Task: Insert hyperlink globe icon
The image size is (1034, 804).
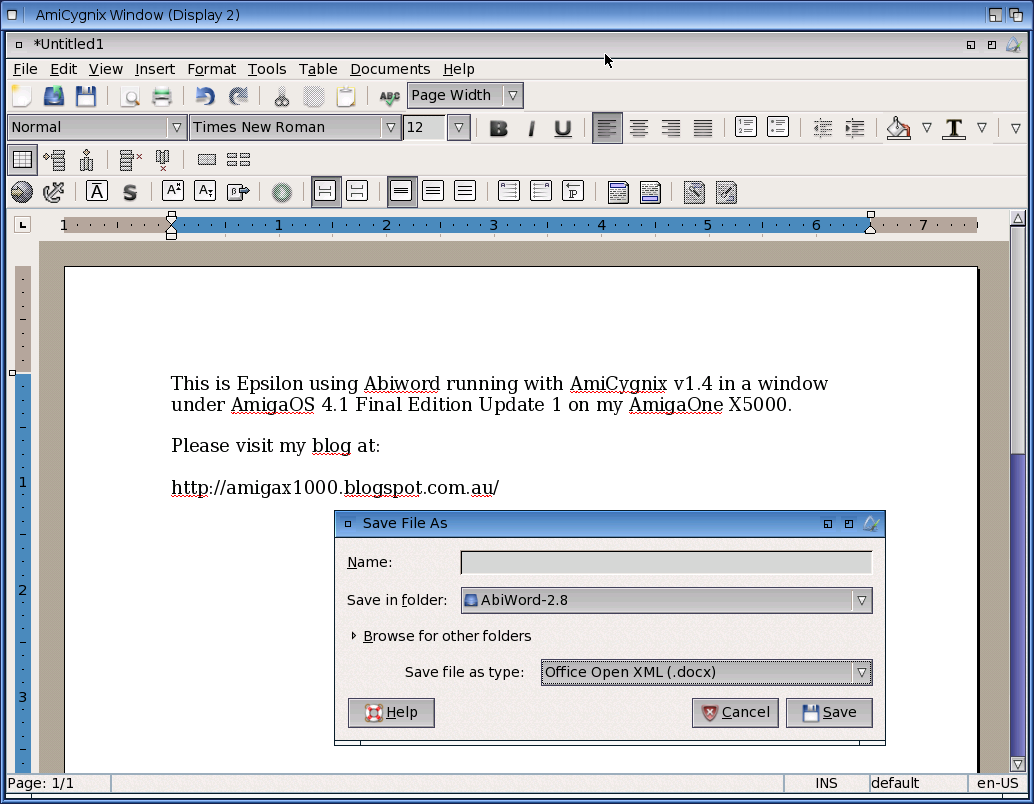Action: click(x=22, y=192)
